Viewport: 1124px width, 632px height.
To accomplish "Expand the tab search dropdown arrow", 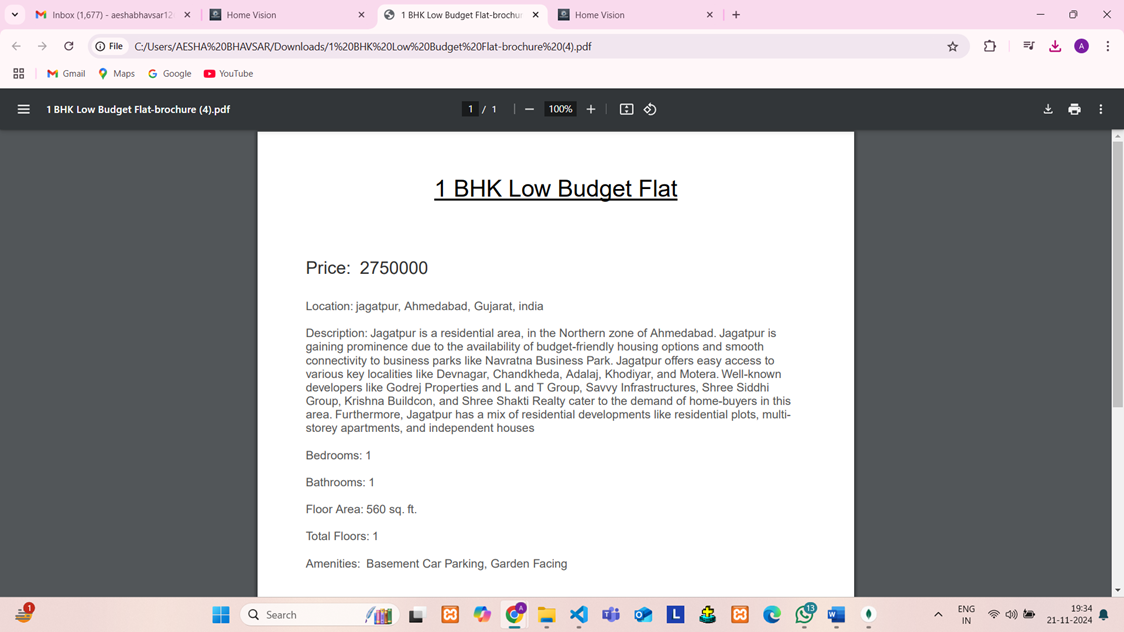I will pos(15,15).
